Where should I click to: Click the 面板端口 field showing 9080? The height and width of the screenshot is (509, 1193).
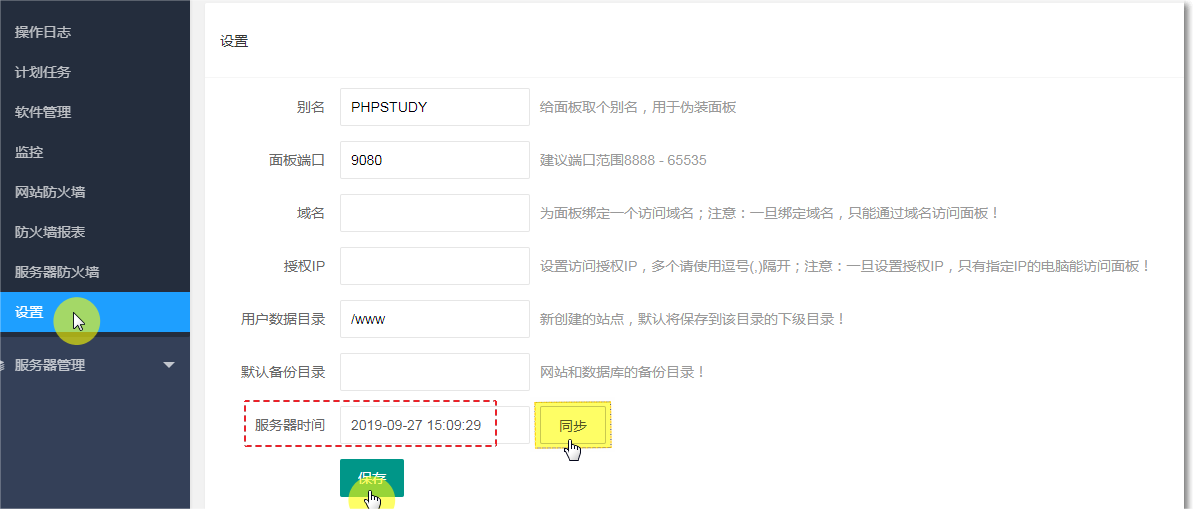tap(434, 161)
